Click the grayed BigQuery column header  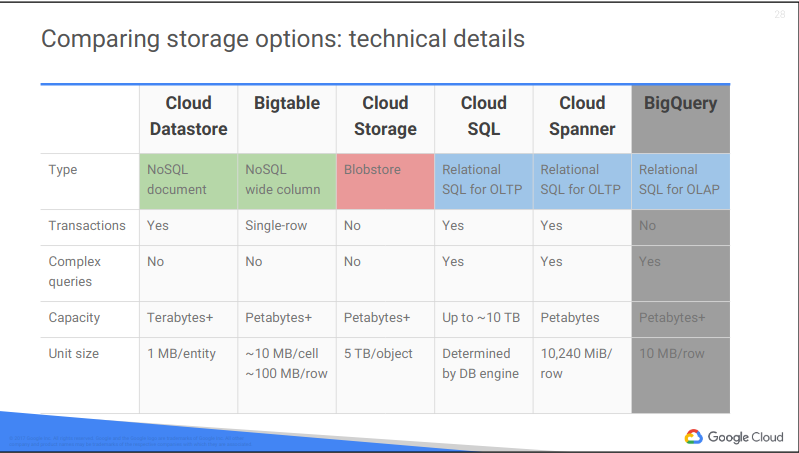pyautogui.click(x=680, y=103)
